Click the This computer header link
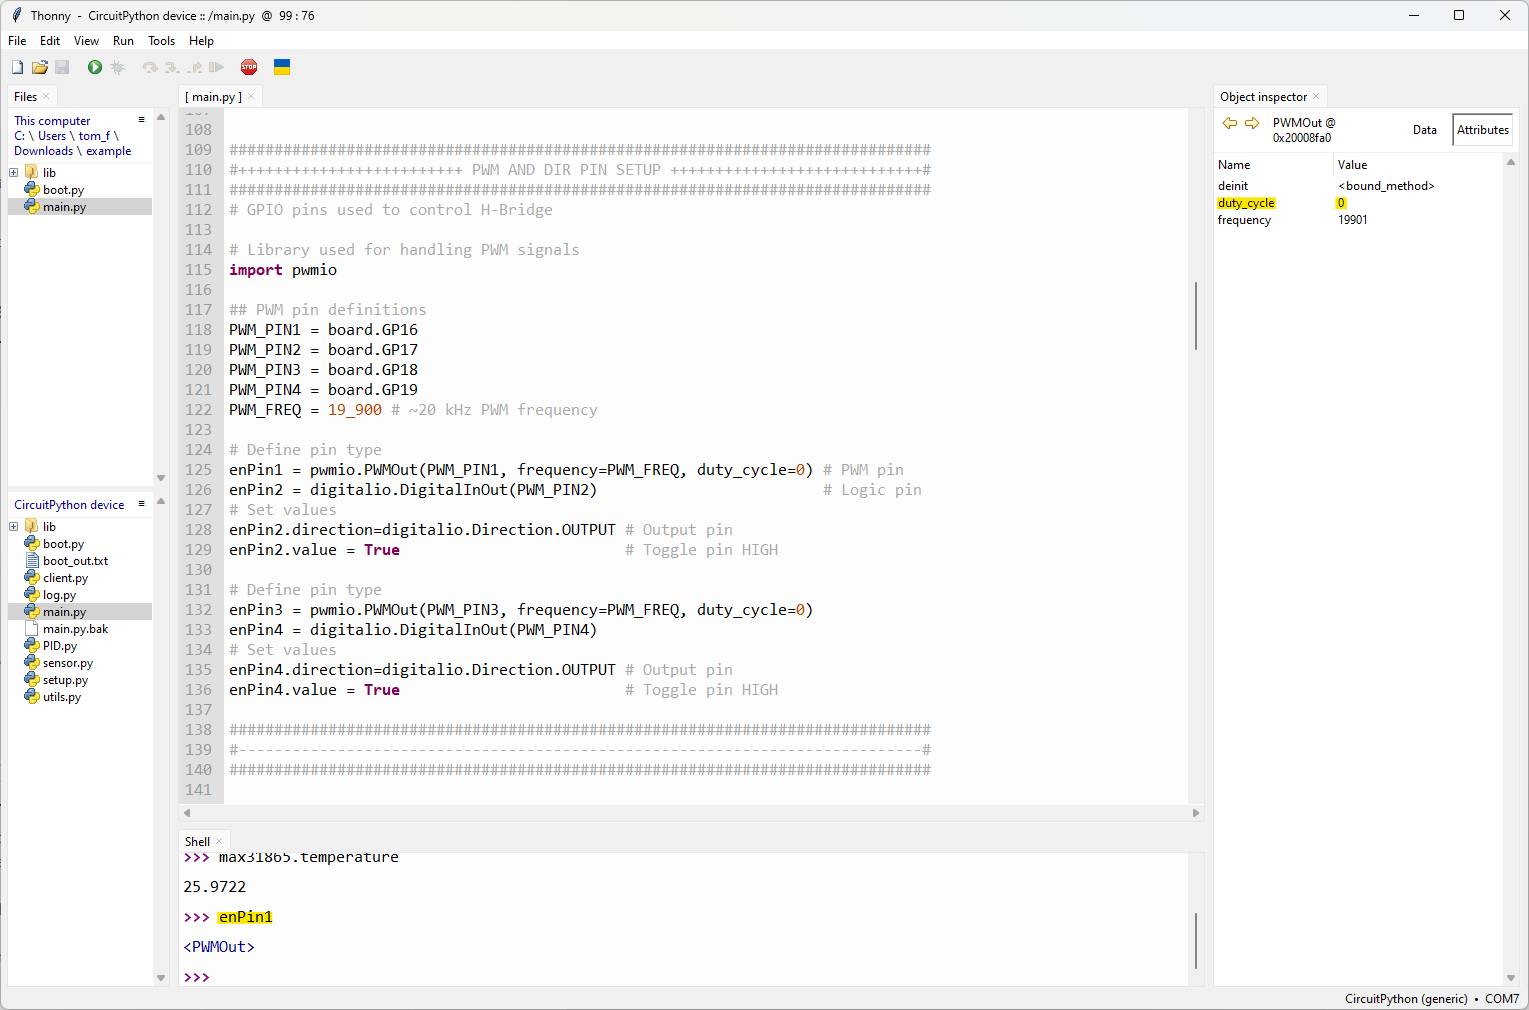The width and height of the screenshot is (1529, 1010). coord(52,121)
